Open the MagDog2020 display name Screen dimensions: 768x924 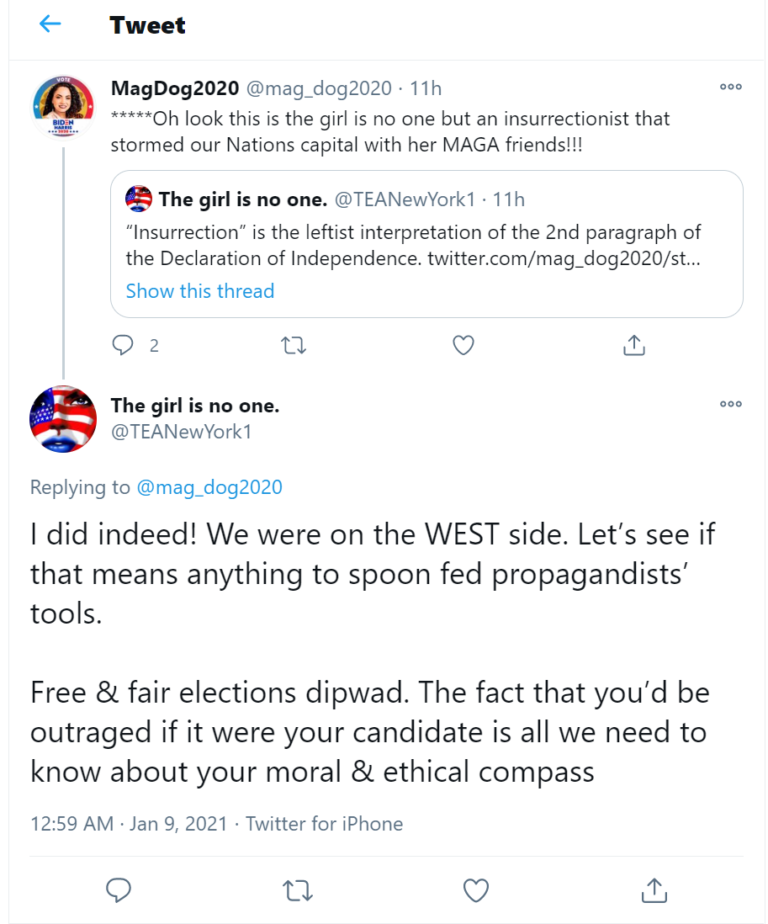[x=175, y=88]
